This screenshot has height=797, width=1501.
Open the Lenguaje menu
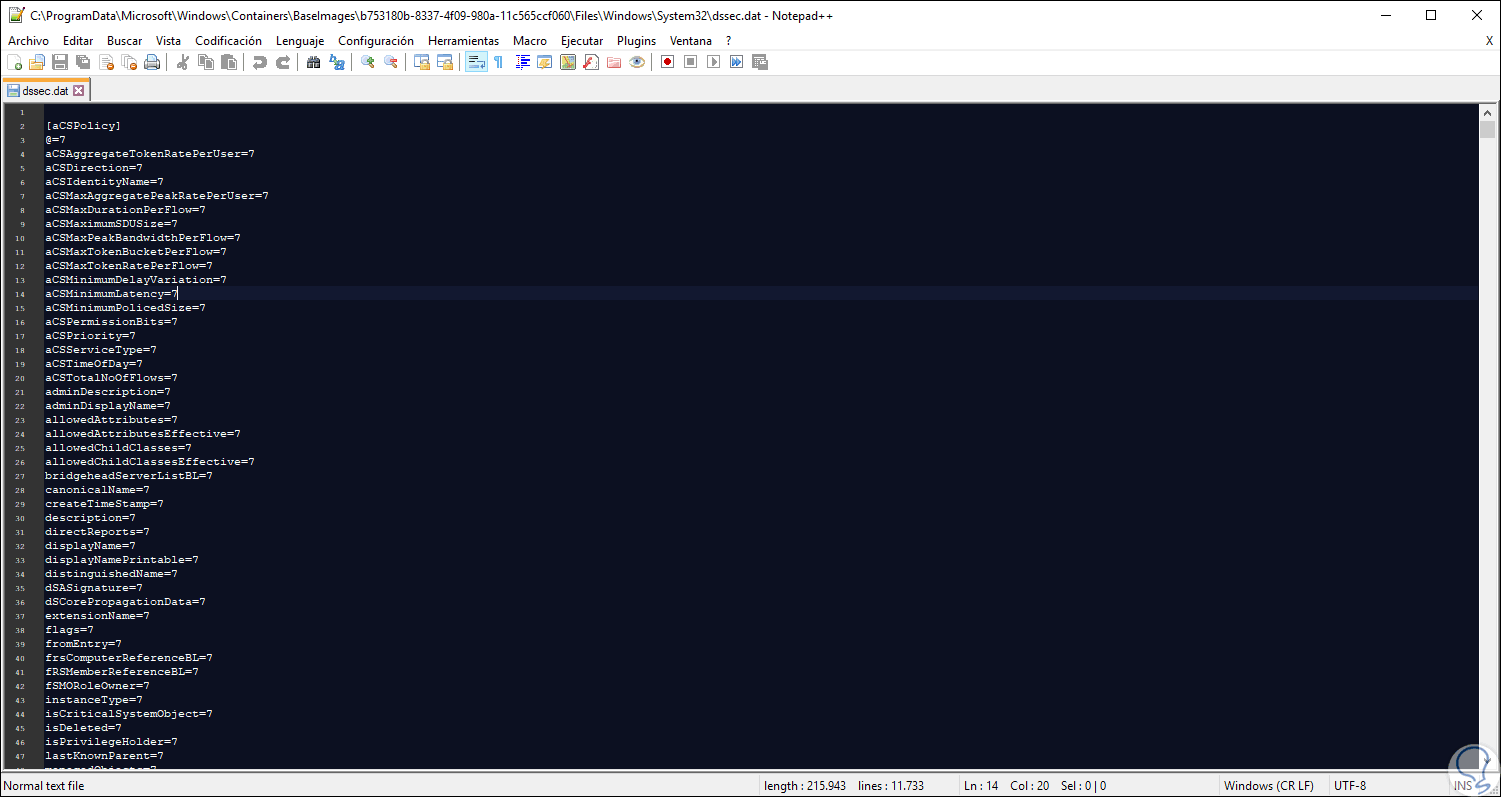pyautogui.click(x=300, y=41)
